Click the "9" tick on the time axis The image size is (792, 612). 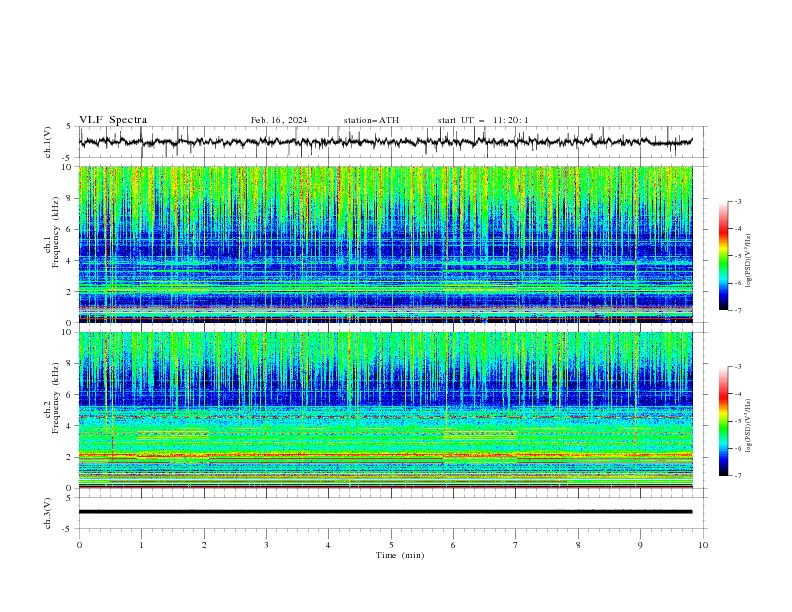tap(640, 545)
